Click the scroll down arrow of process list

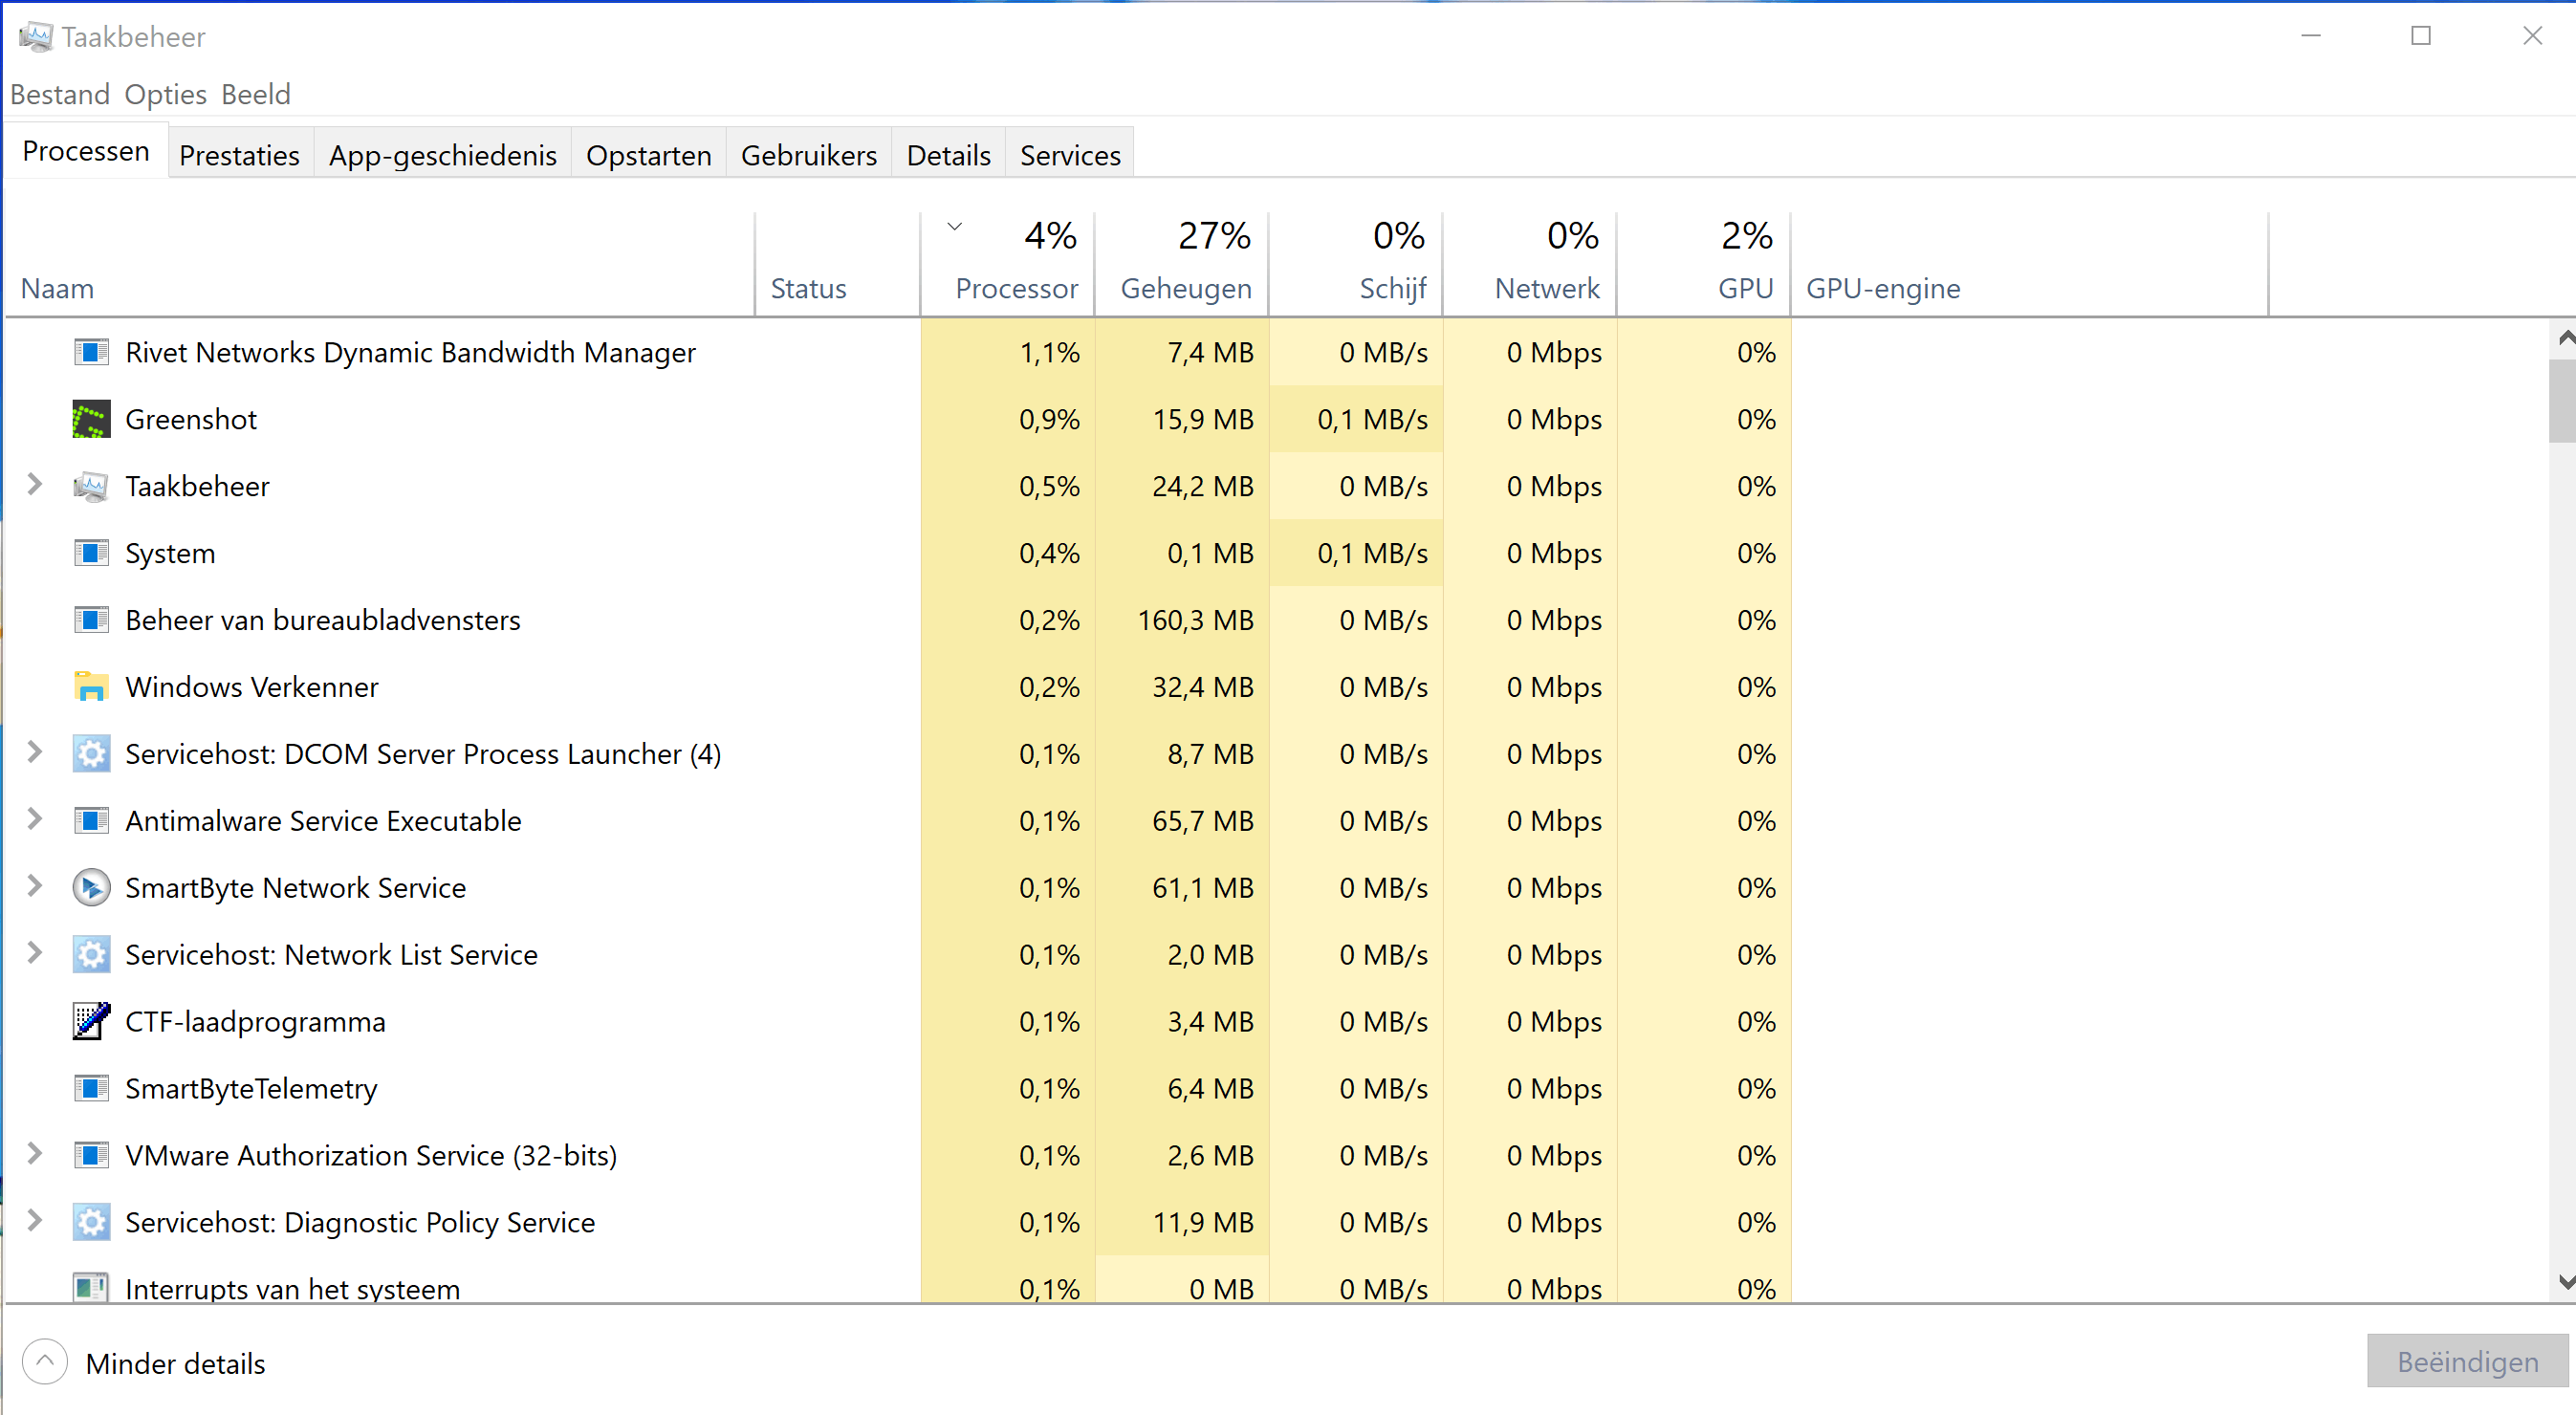point(2564,1281)
